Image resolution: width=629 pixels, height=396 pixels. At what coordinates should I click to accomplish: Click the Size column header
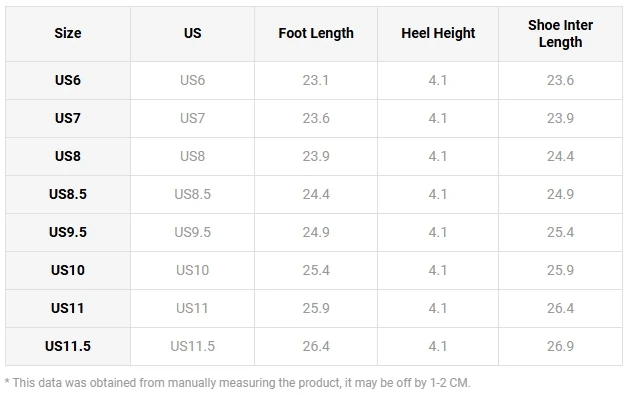(68, 33)
